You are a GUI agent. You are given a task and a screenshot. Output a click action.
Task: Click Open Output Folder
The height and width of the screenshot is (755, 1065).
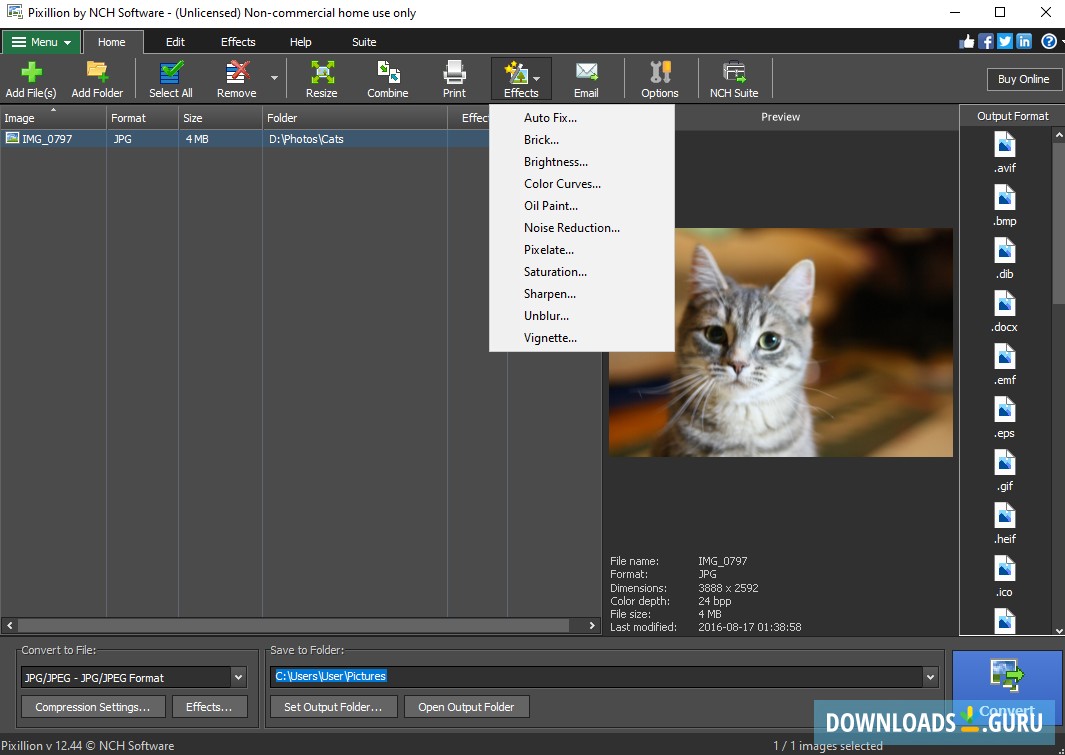tap(466, 706)
